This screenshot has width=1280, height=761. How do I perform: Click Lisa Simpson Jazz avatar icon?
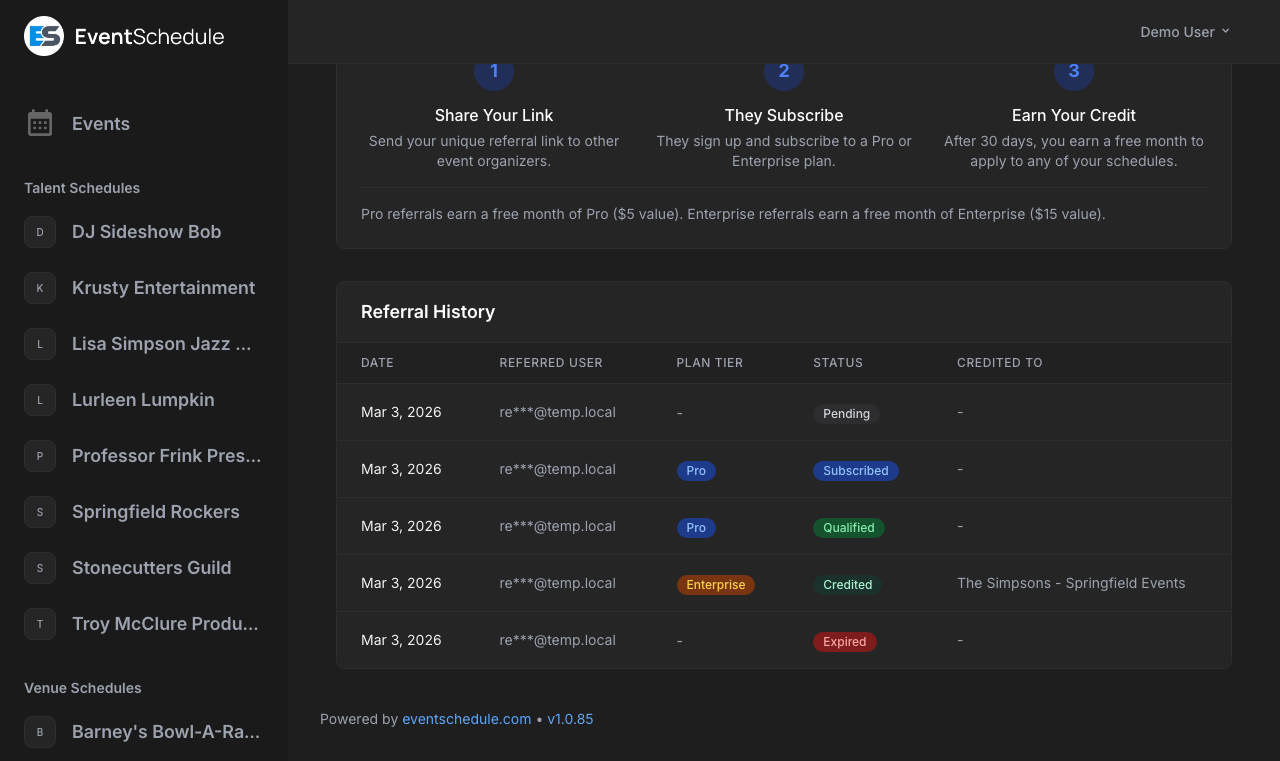click(x=40, y=344)
